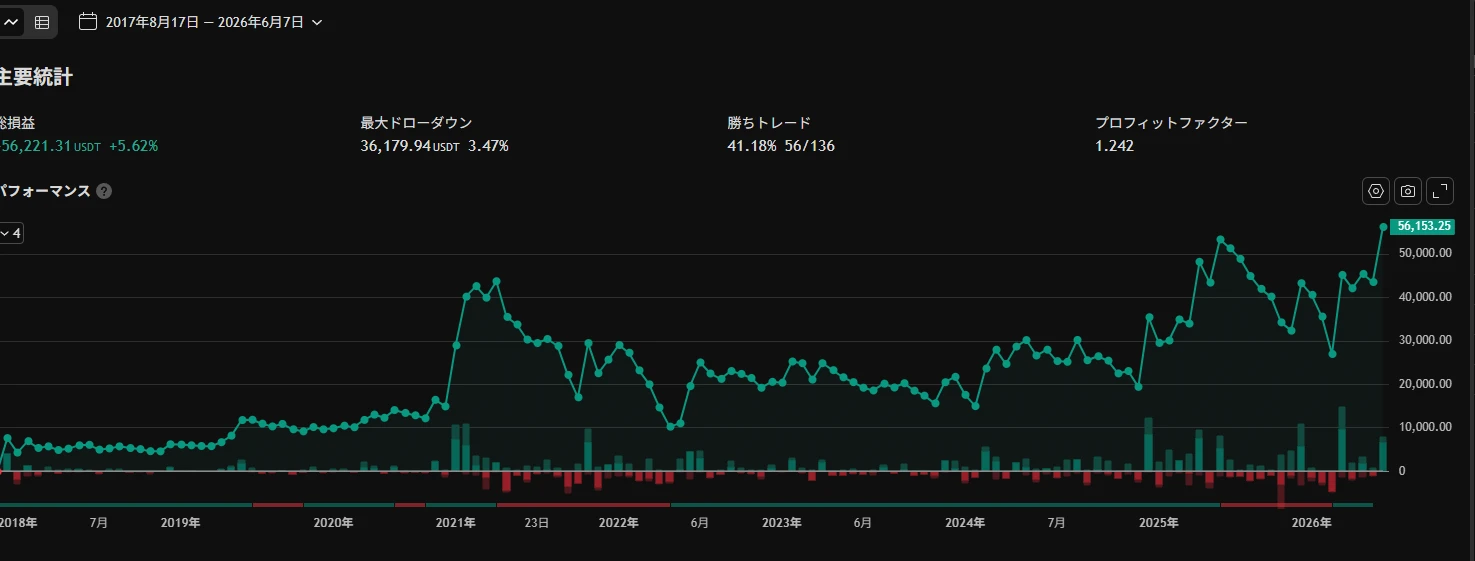Image resolution: width=1475 pixels, height=561 pixels.
Task: Click the 41.18% win rate value
Action: pyautogui.click(x=751, y=146)
